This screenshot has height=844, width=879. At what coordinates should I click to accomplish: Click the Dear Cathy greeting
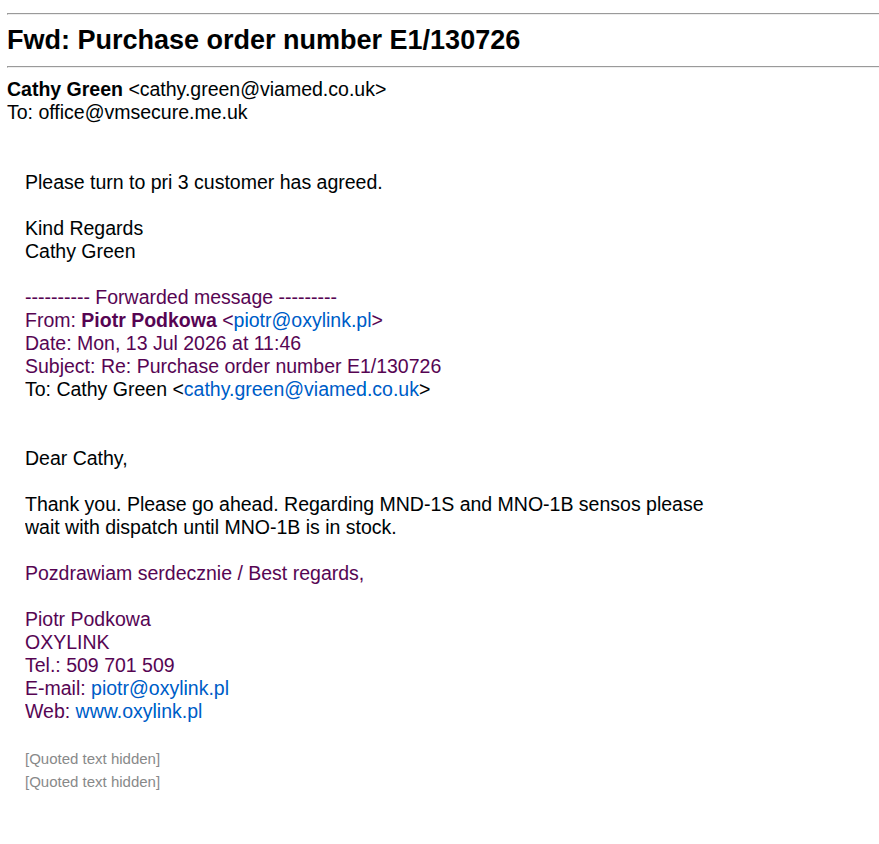76,458
